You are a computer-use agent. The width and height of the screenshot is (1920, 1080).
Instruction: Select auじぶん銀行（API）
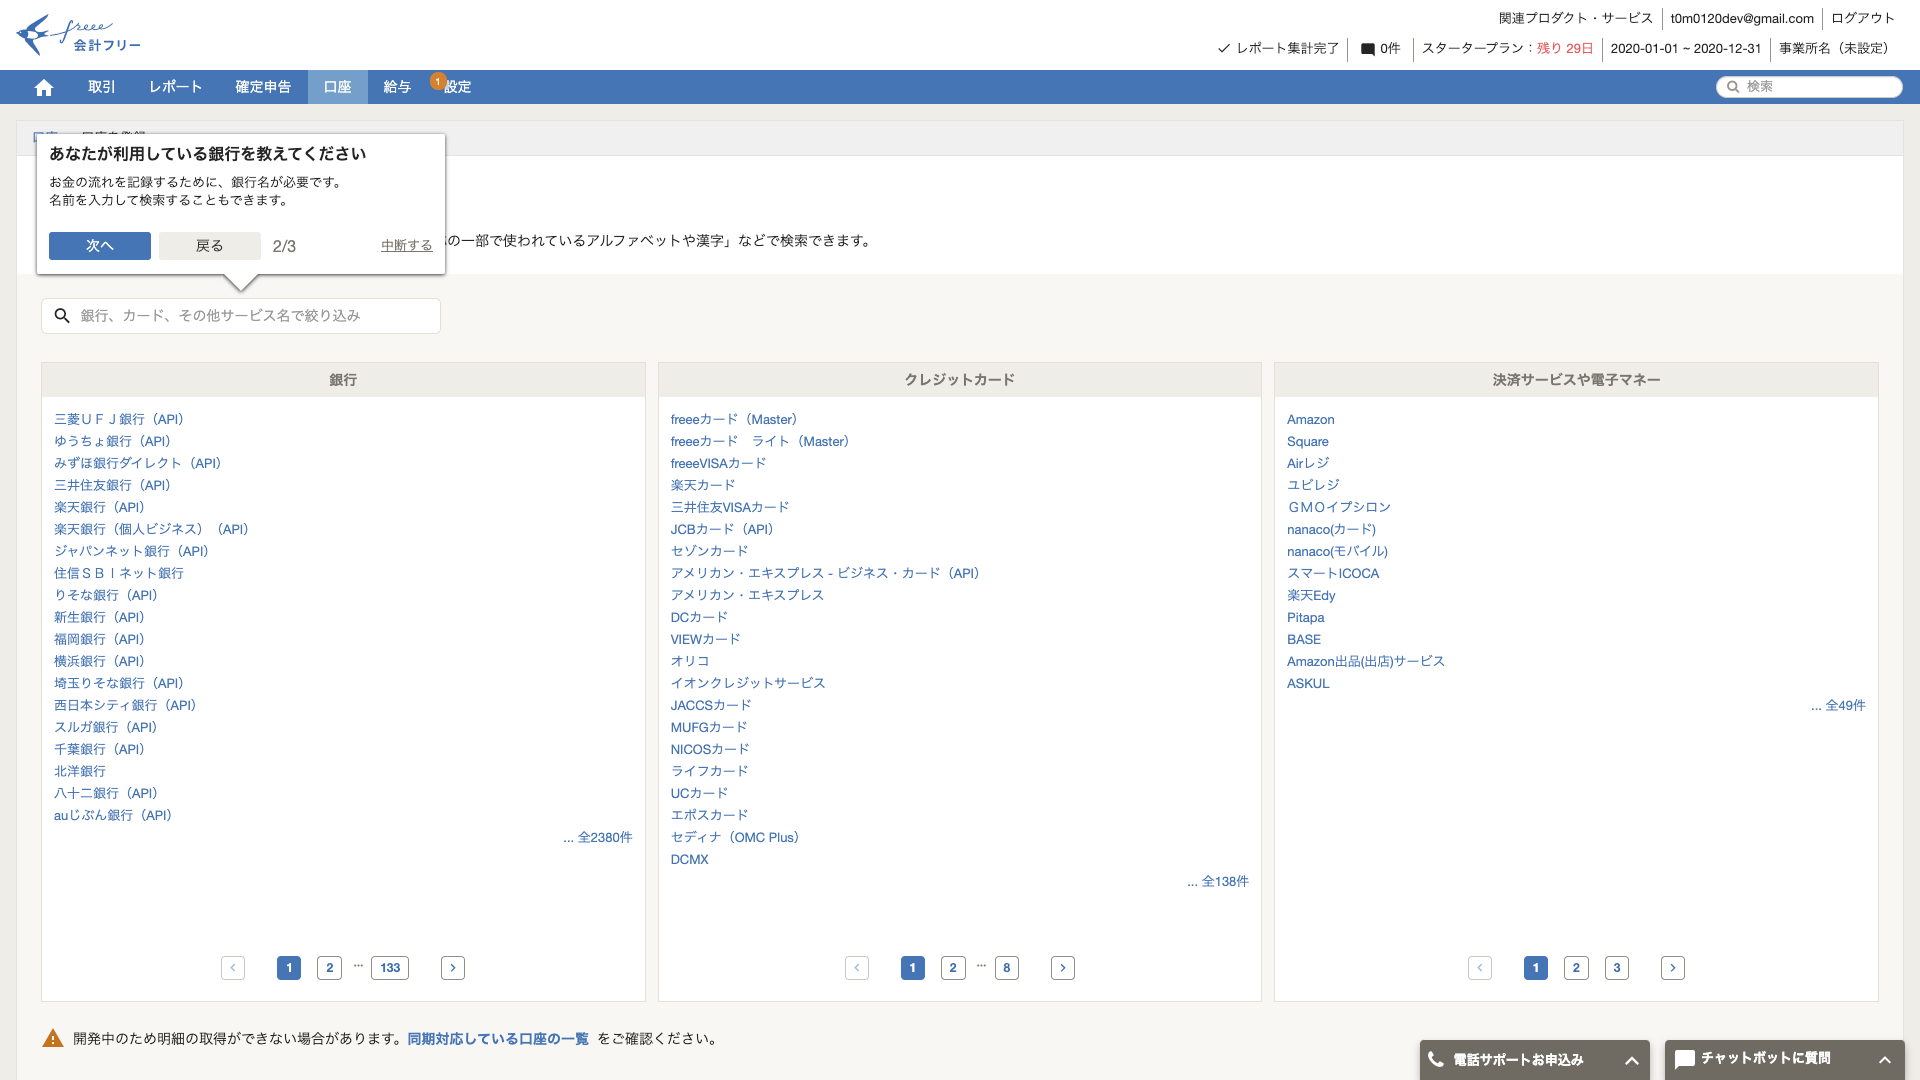coord(113,816)
